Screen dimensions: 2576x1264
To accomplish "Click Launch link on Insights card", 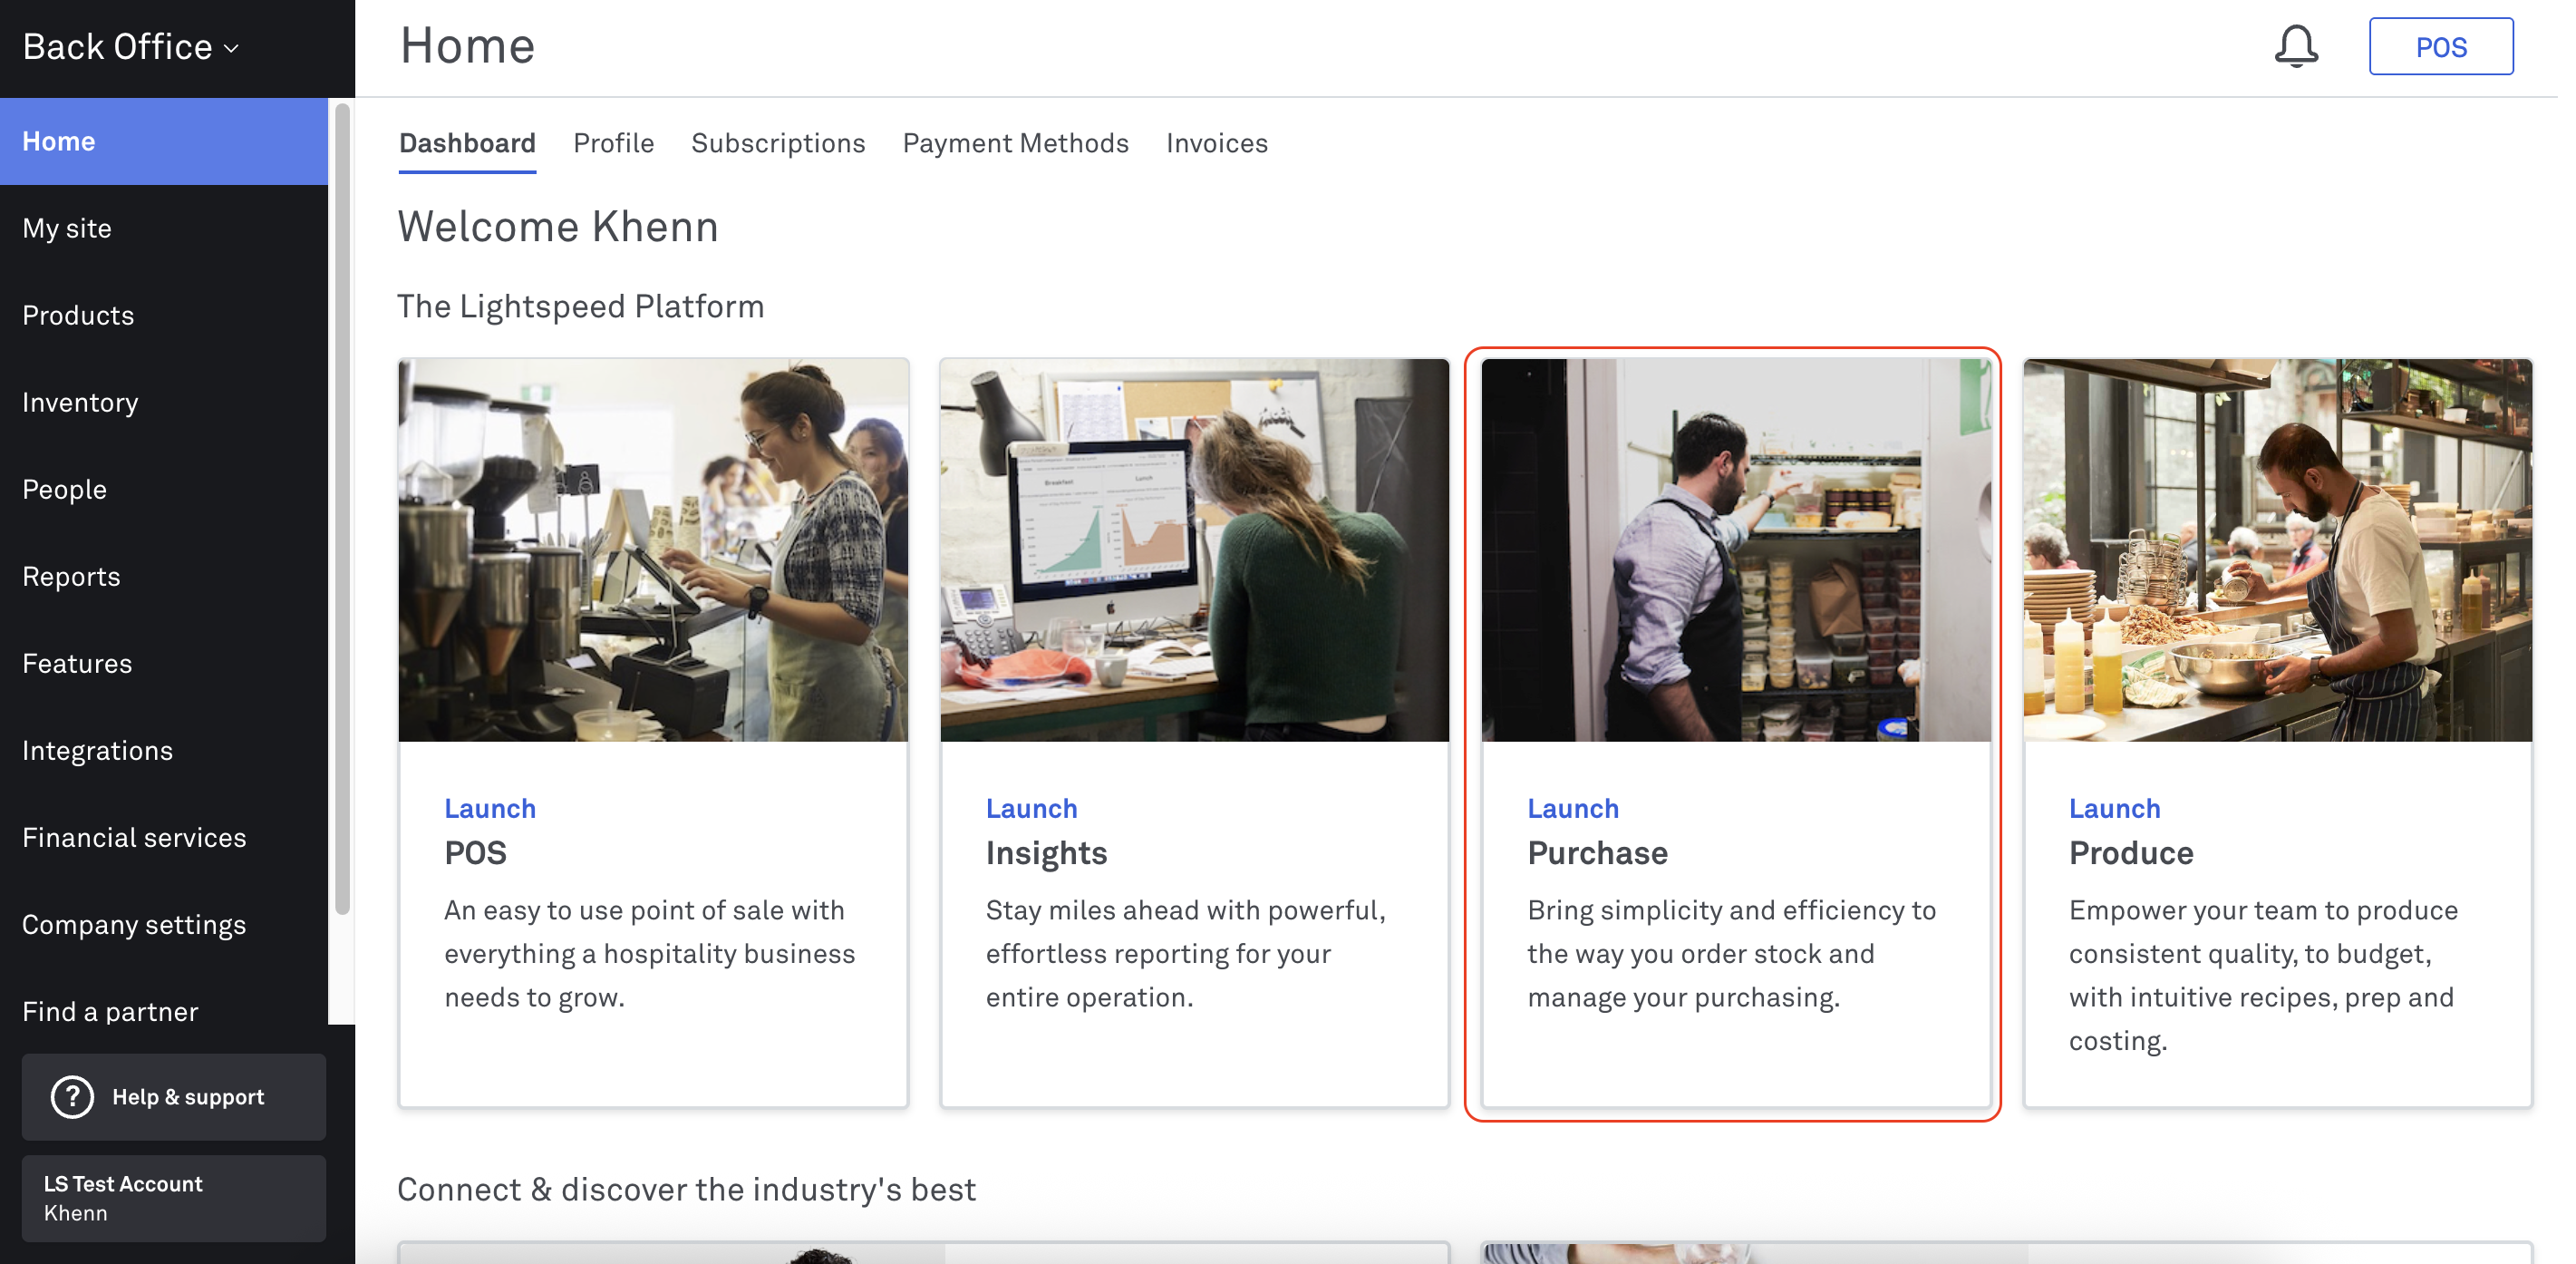I will (1032, 808).
